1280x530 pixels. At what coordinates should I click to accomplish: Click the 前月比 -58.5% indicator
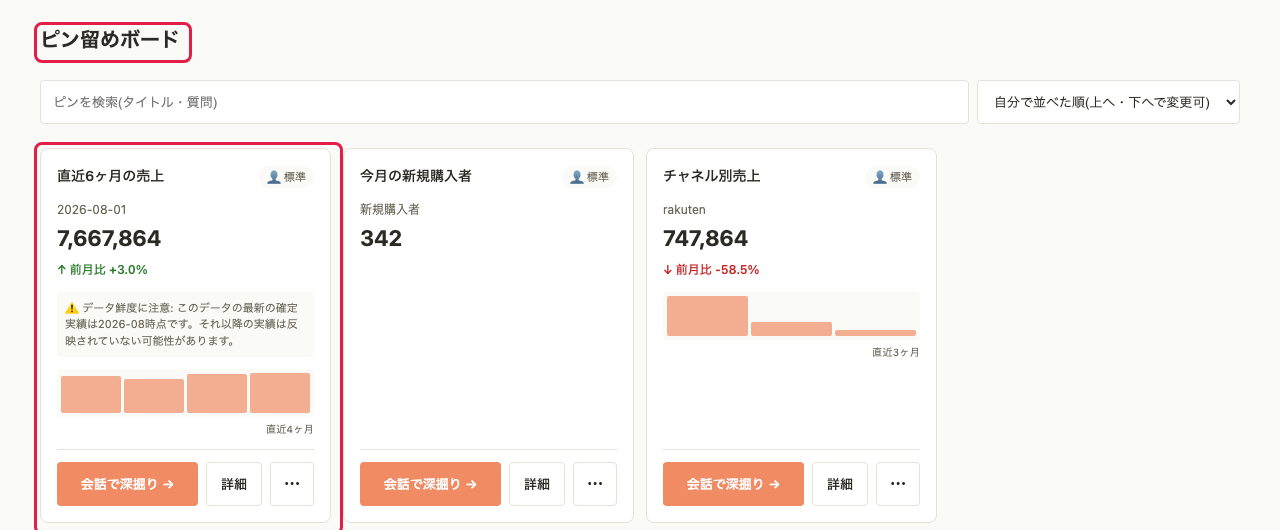[x=711, y=270]
